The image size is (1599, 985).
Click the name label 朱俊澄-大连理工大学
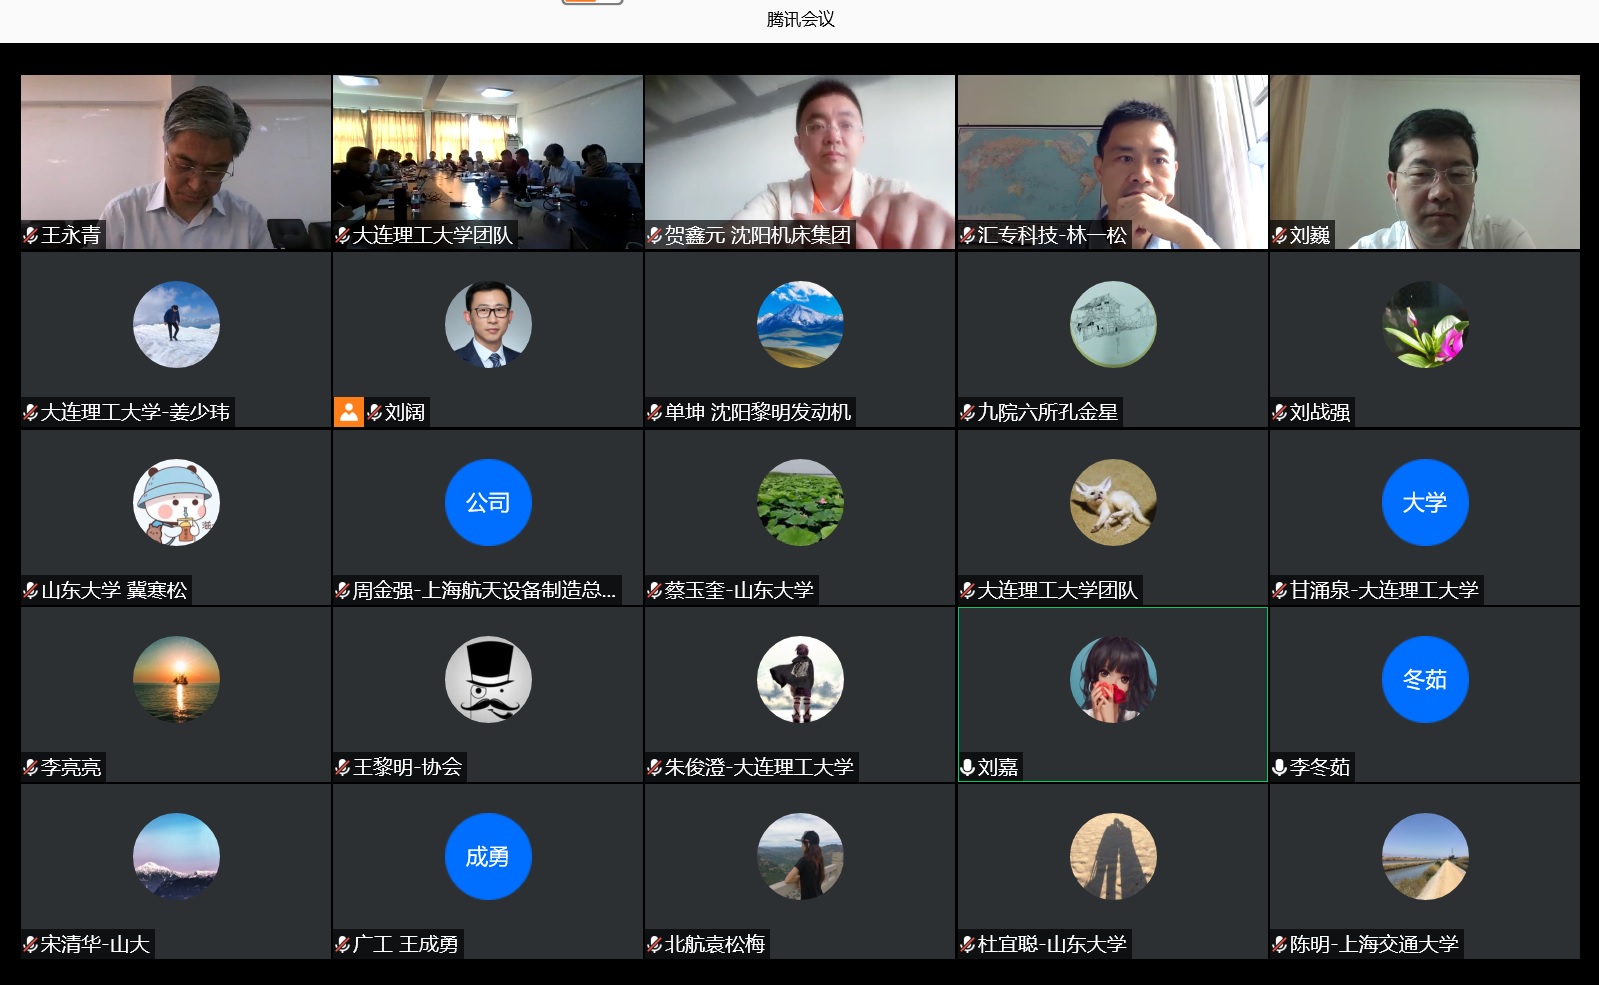[x=759, y=767]
